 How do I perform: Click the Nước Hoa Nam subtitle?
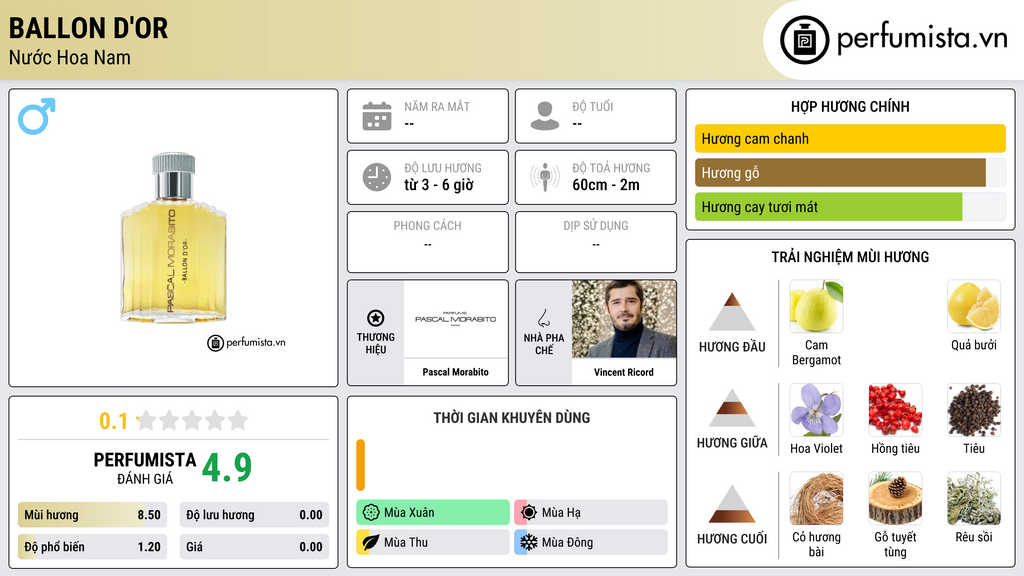[69, 57]
